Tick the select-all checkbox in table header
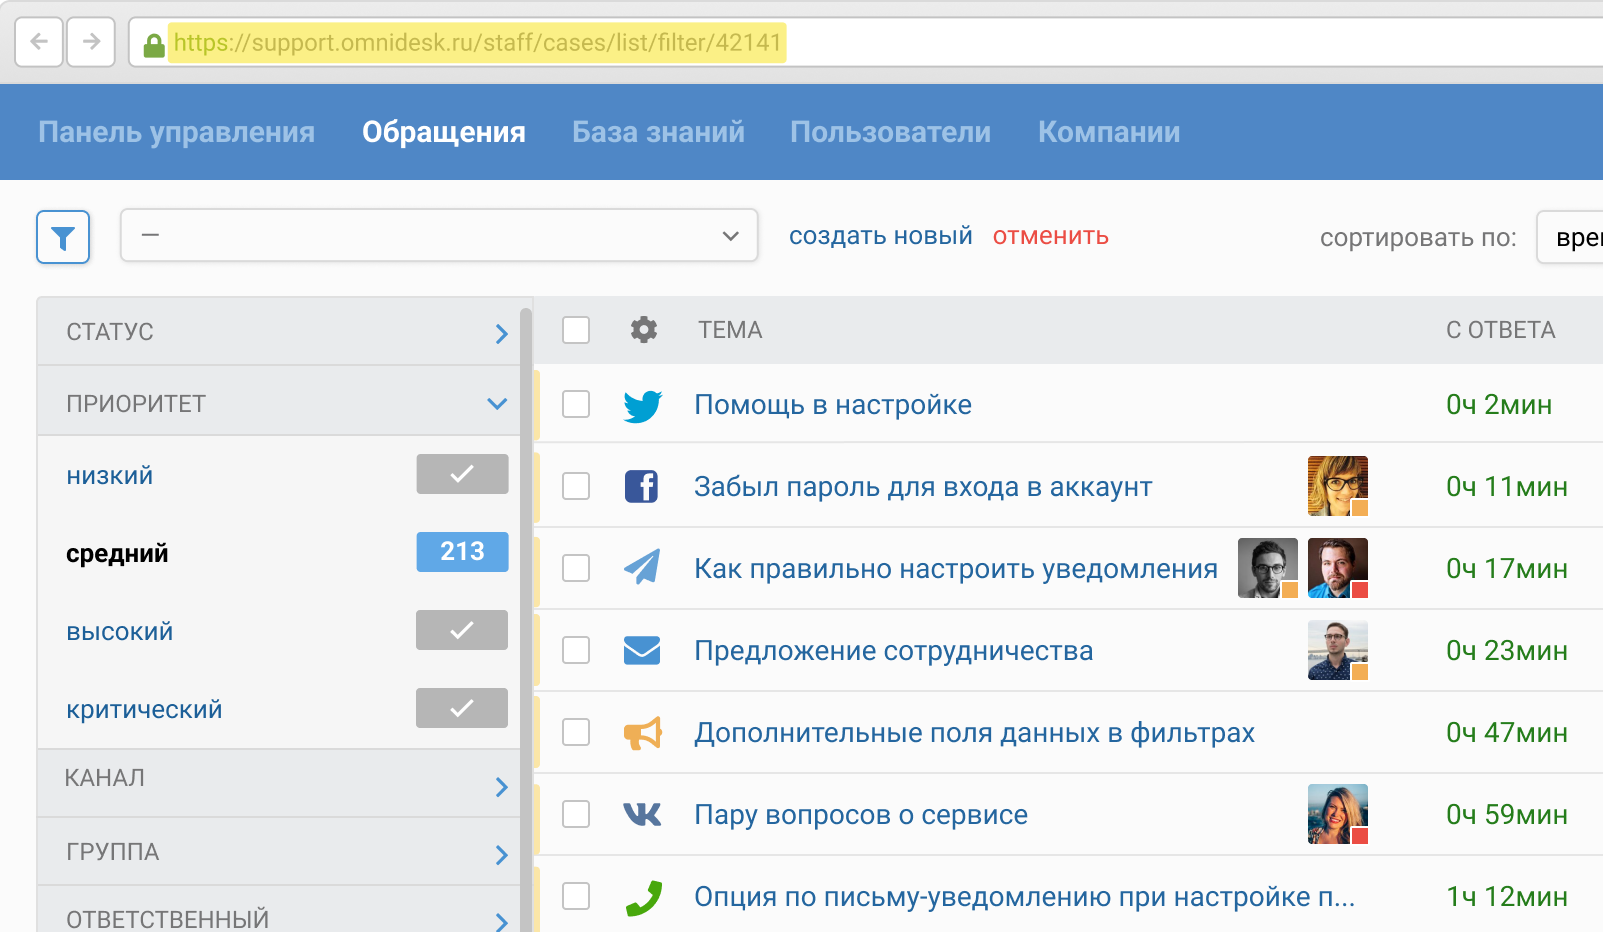 576,330
